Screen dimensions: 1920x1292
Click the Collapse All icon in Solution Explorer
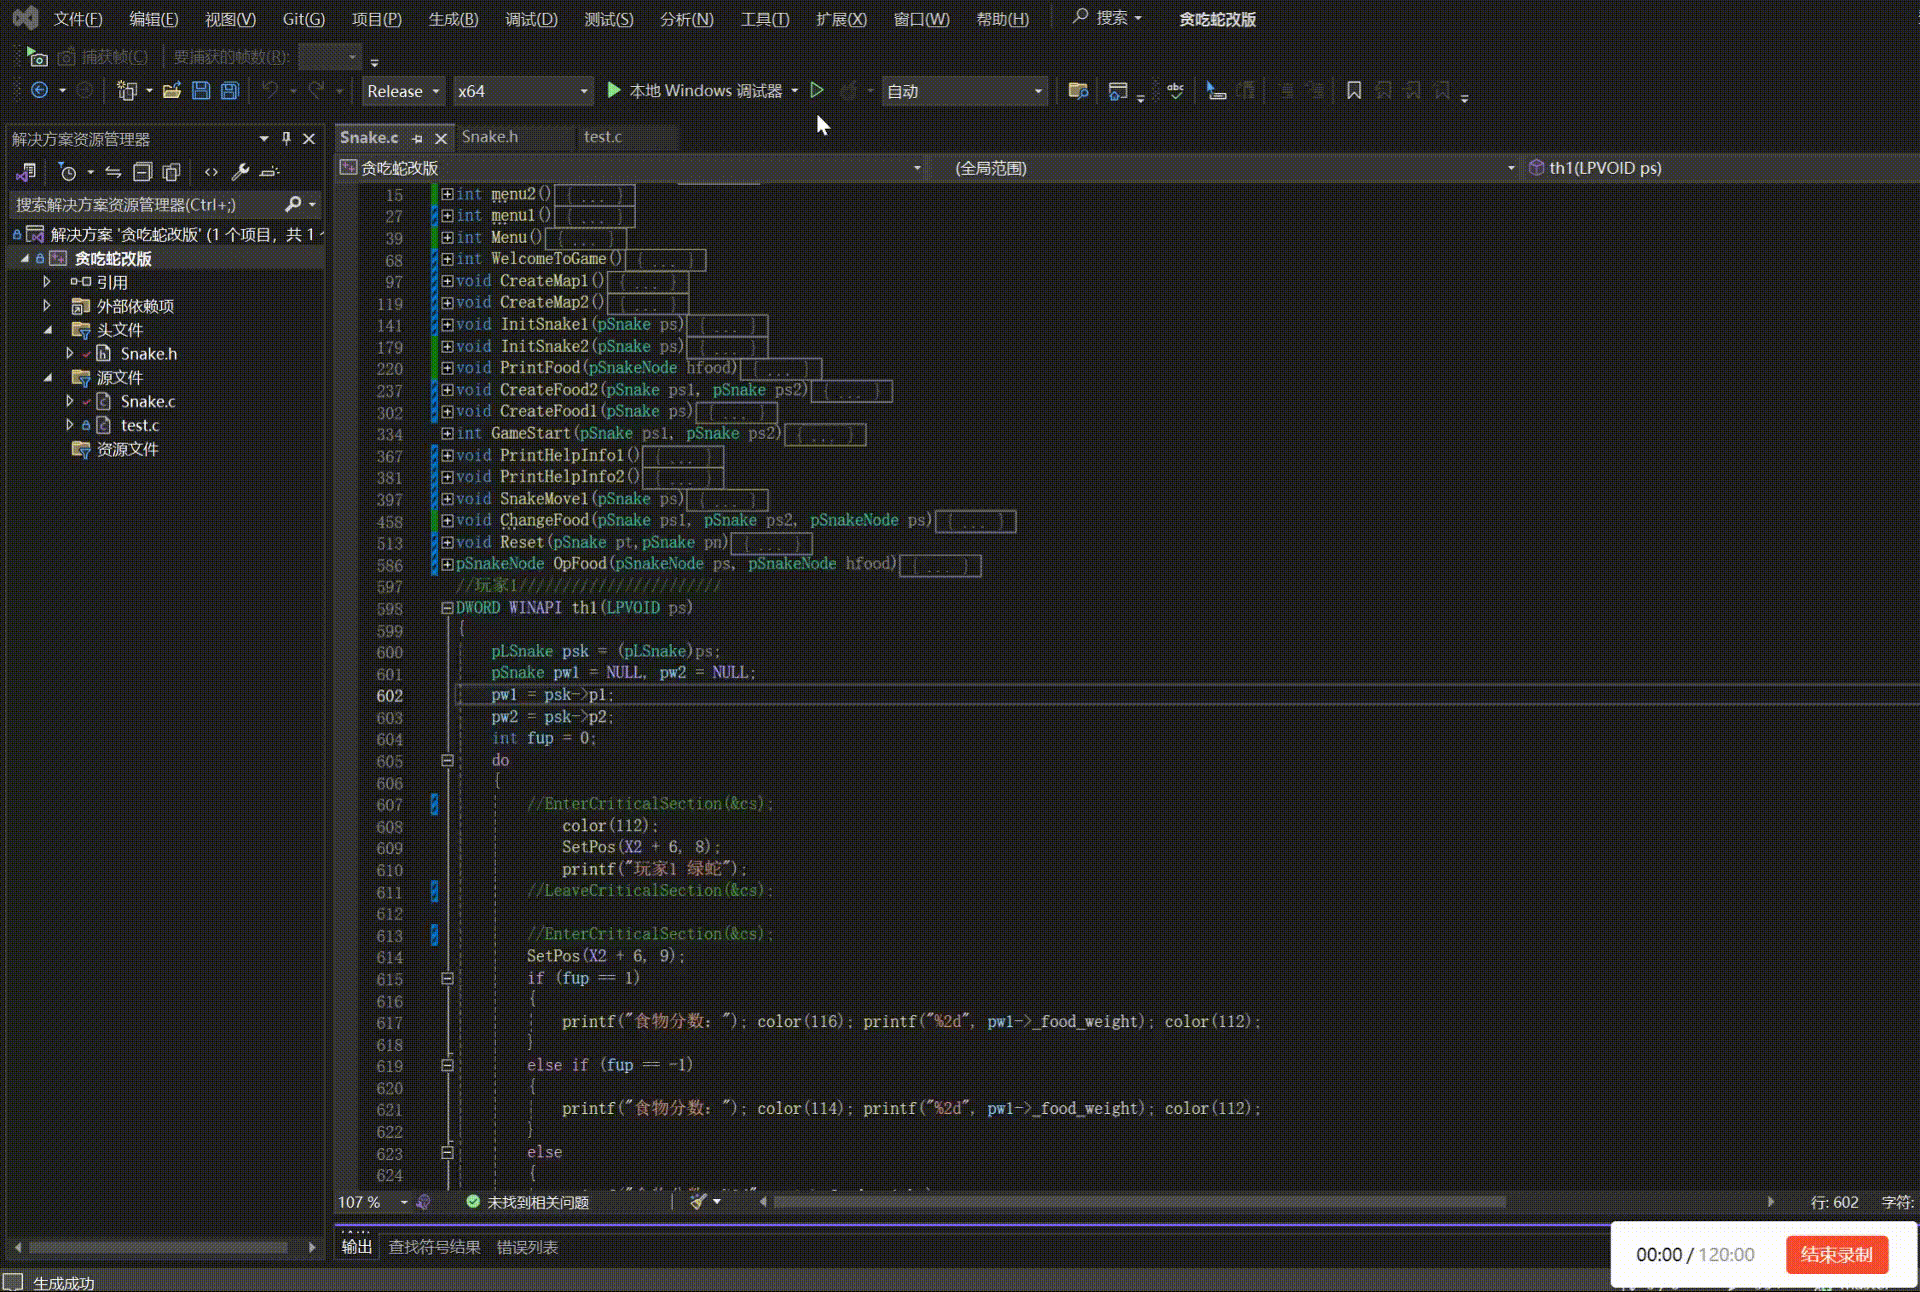click(143, 172)
